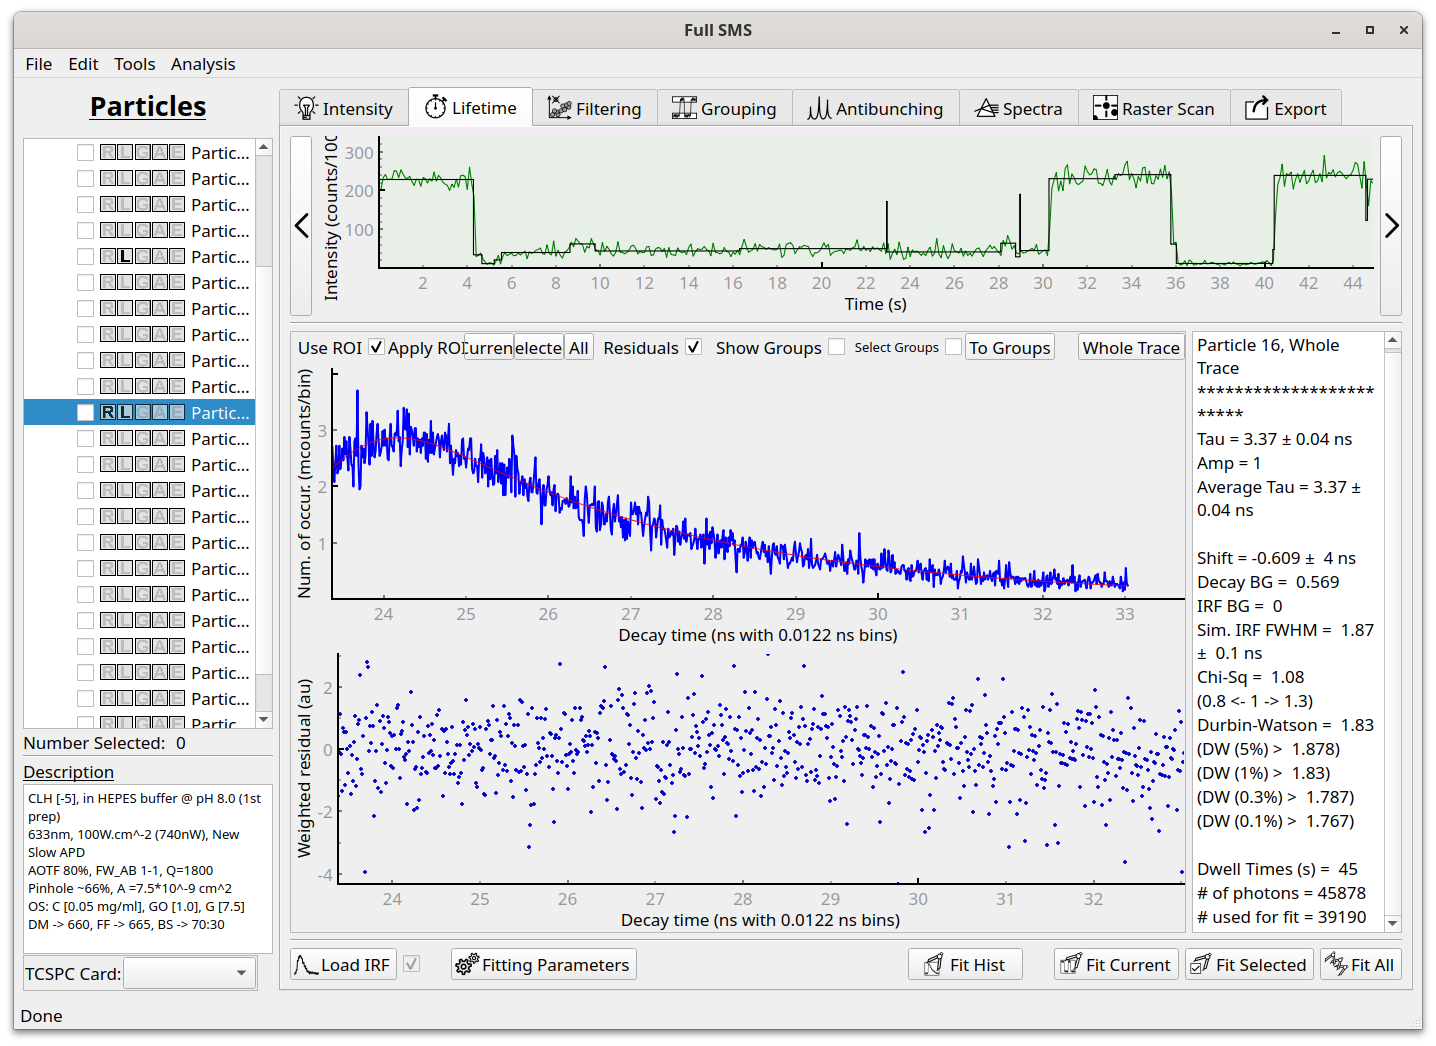Click the Fit All button
The width and height of the screenshot is (1436, 1046).
(x=1360, y=964)
